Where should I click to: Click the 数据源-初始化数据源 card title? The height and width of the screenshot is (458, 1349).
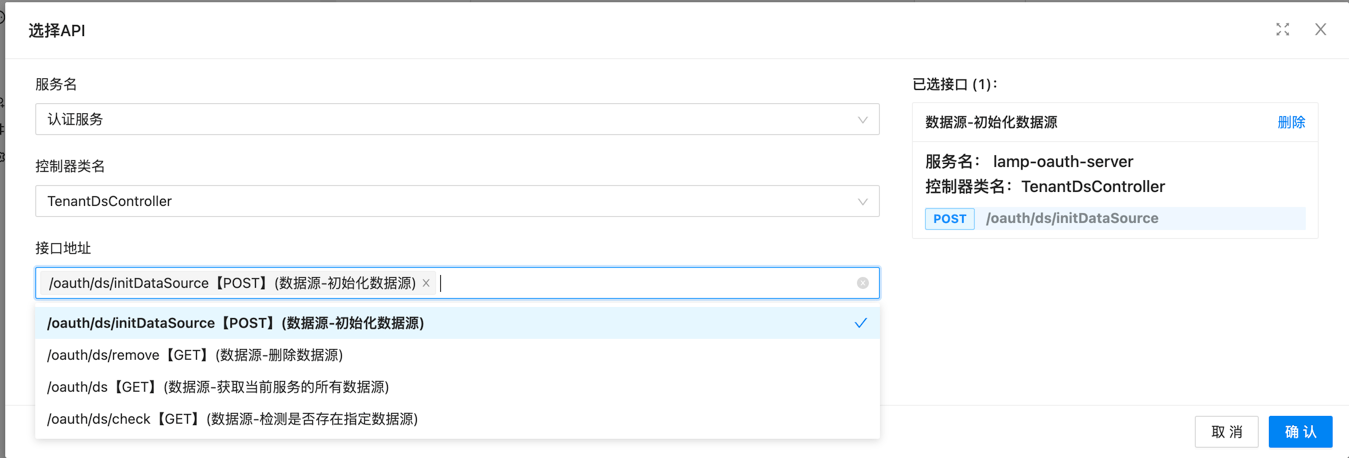tap(991, 122)
